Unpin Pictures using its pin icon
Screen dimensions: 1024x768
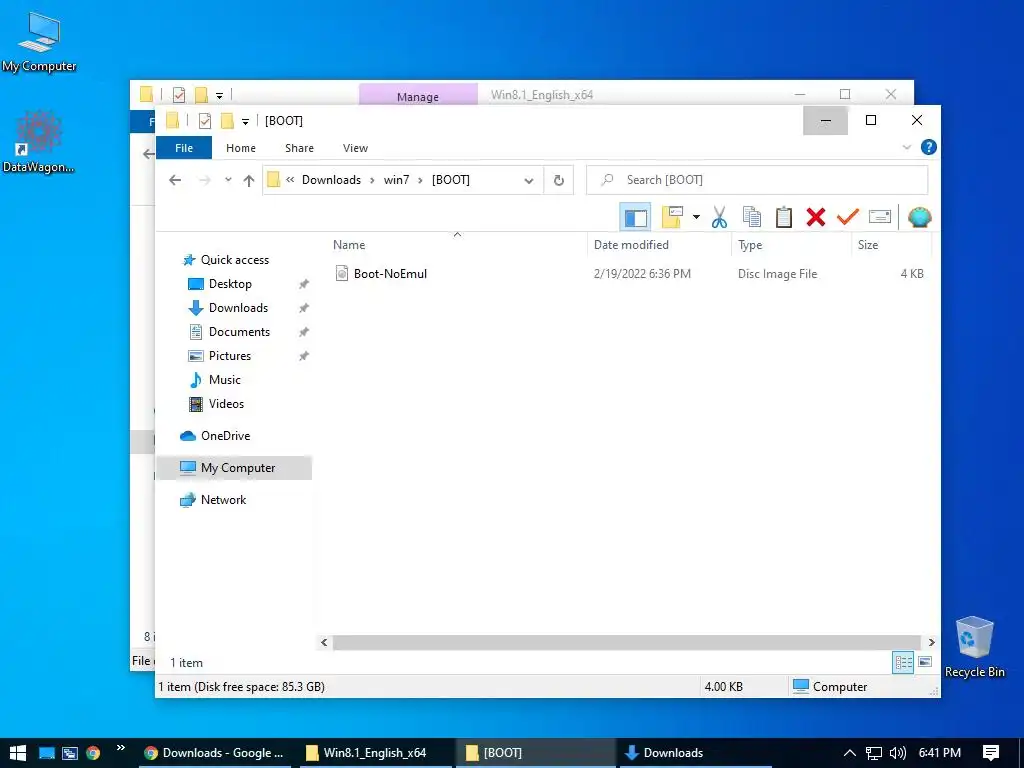point(304,356)
